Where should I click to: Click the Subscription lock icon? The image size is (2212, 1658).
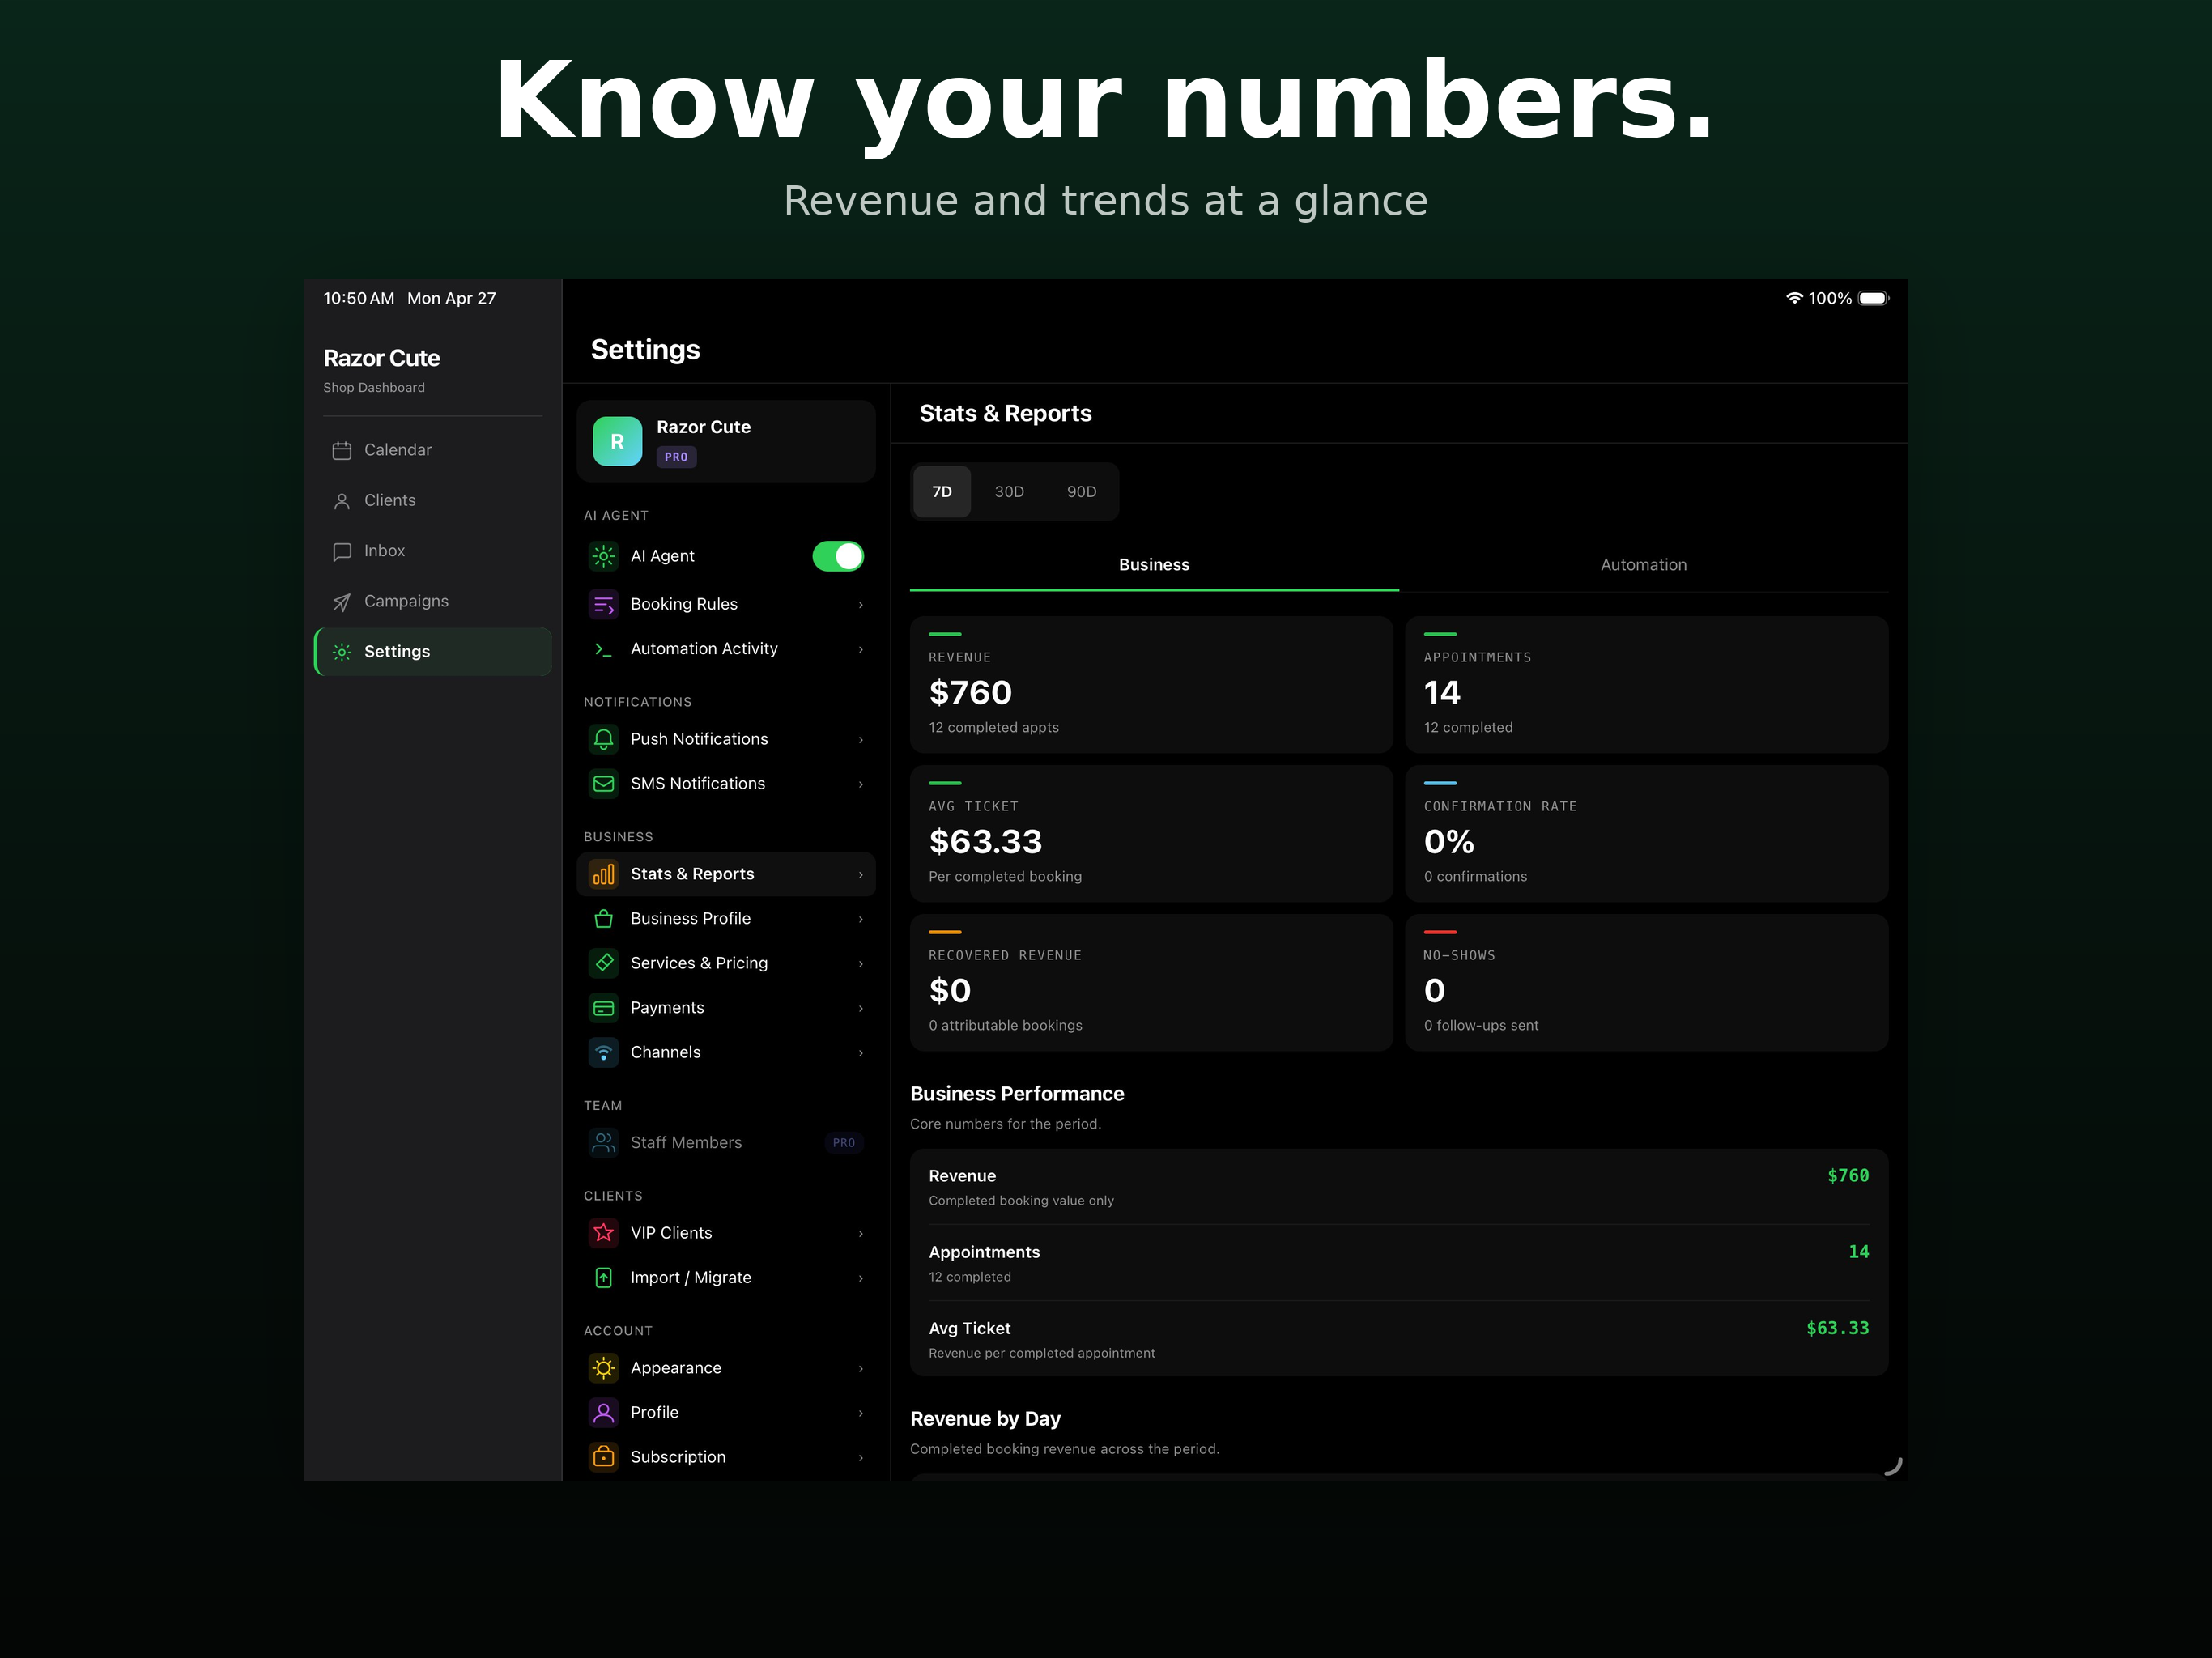click(604, 1457)
